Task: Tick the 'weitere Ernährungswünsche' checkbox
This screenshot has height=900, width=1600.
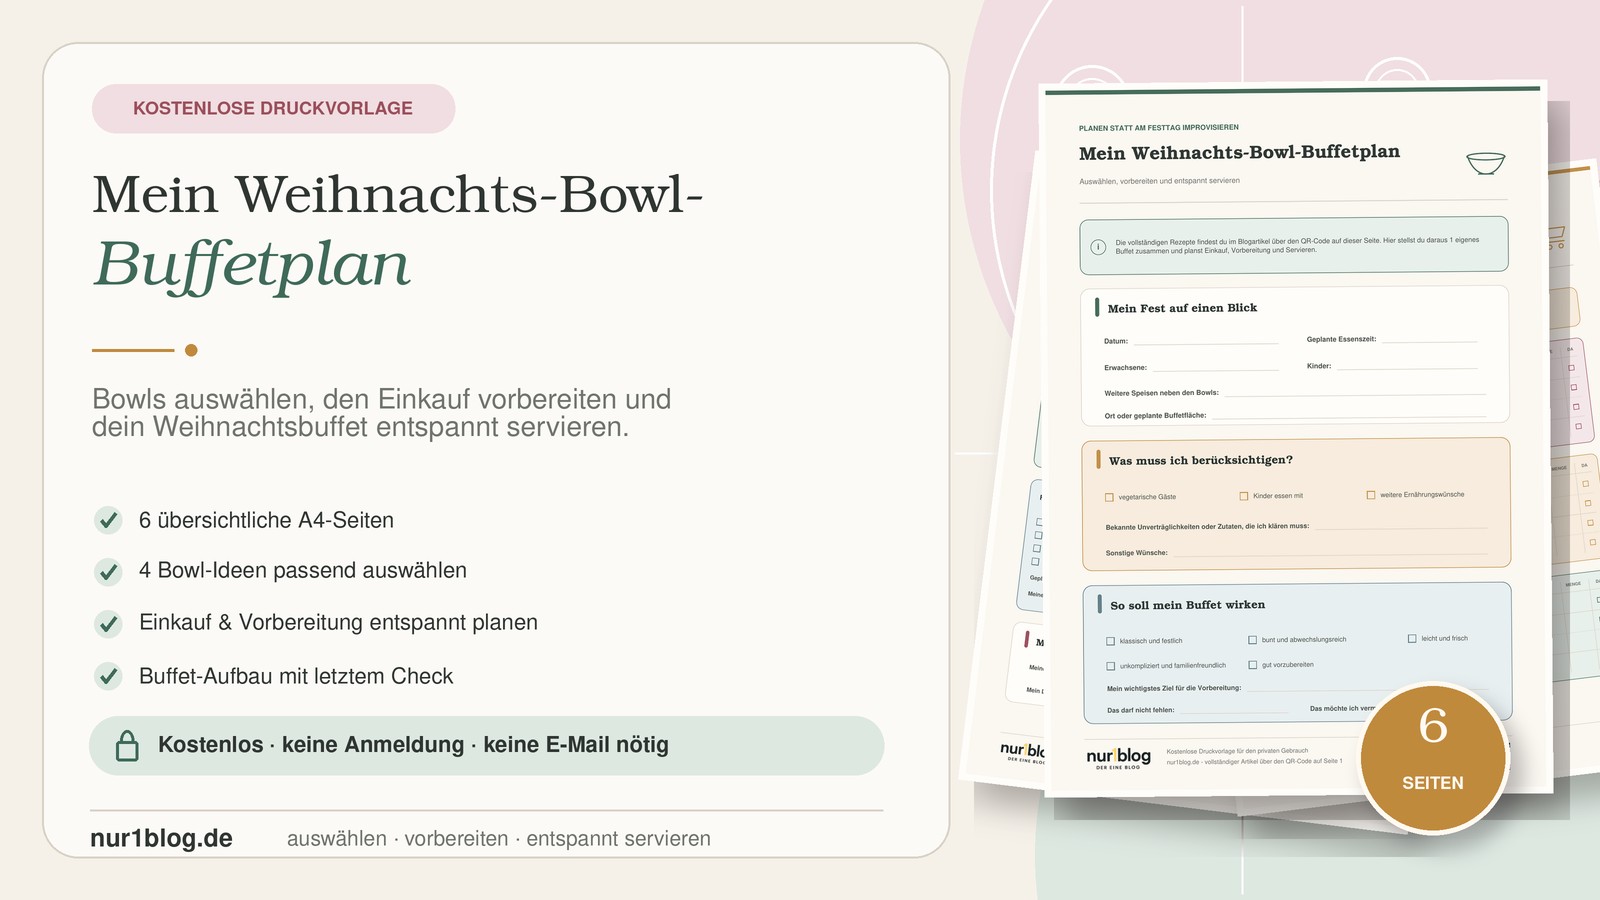Action: tap(1371, 494)
